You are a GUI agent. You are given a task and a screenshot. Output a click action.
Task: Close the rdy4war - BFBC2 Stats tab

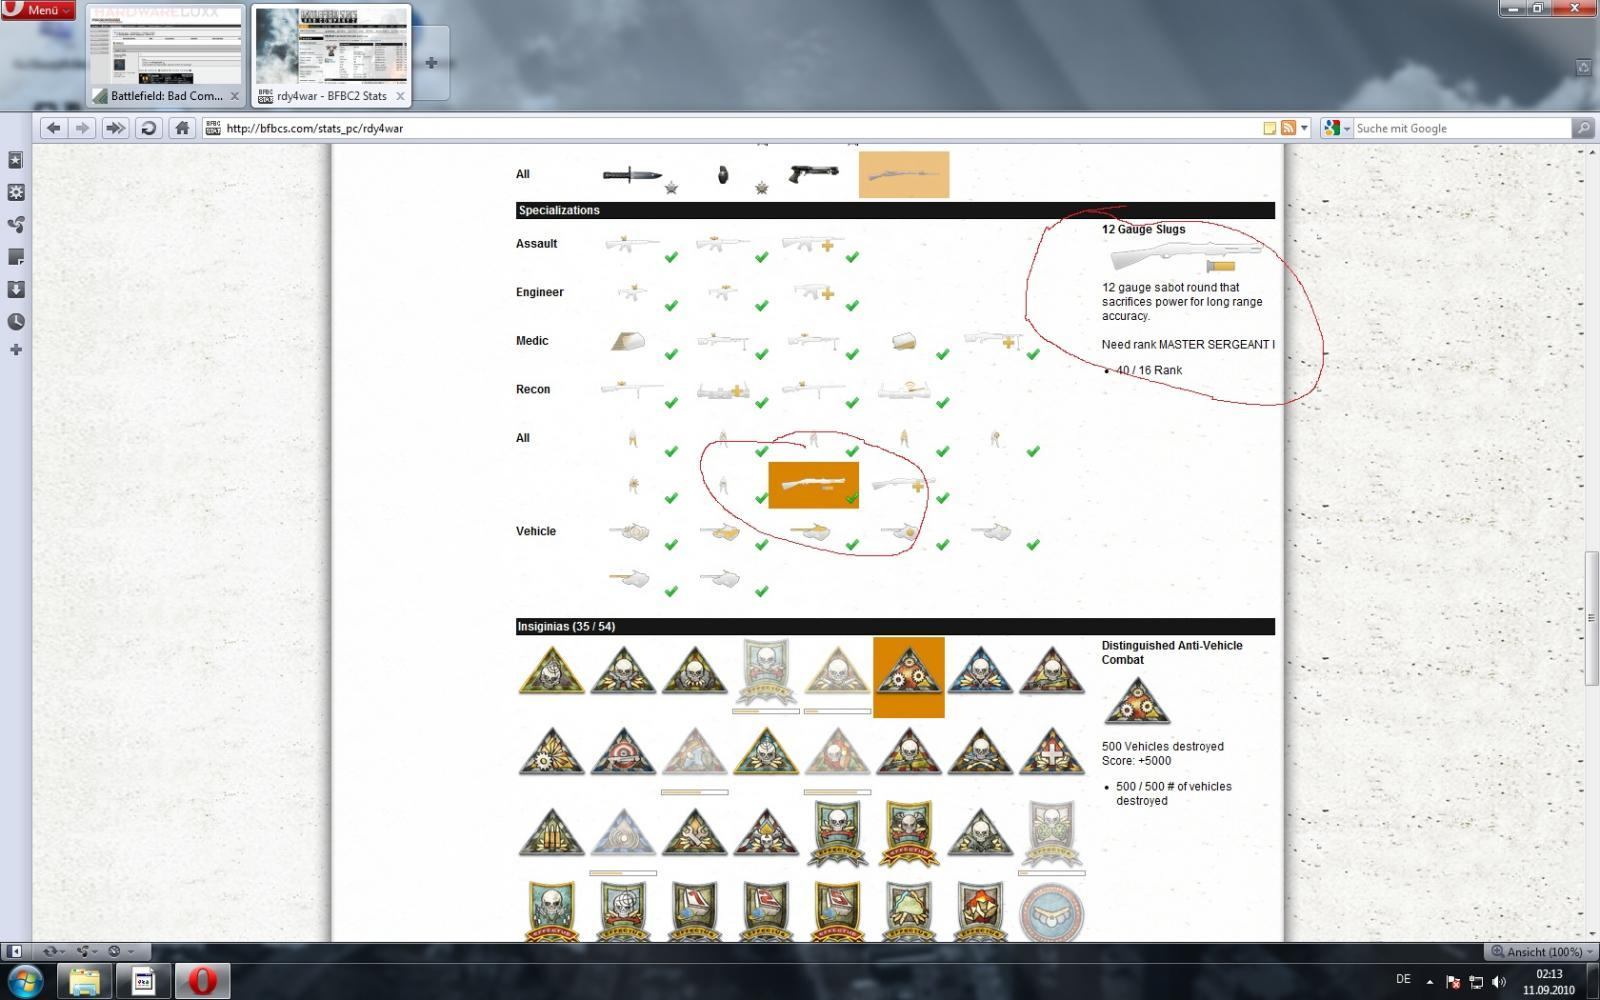(x=400, y=96)
